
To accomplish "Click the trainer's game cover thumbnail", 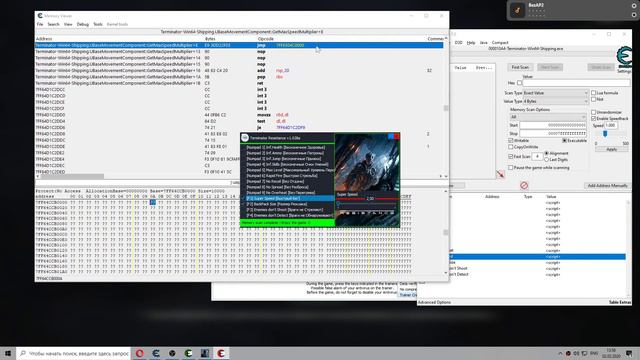I will pos(367,162).
